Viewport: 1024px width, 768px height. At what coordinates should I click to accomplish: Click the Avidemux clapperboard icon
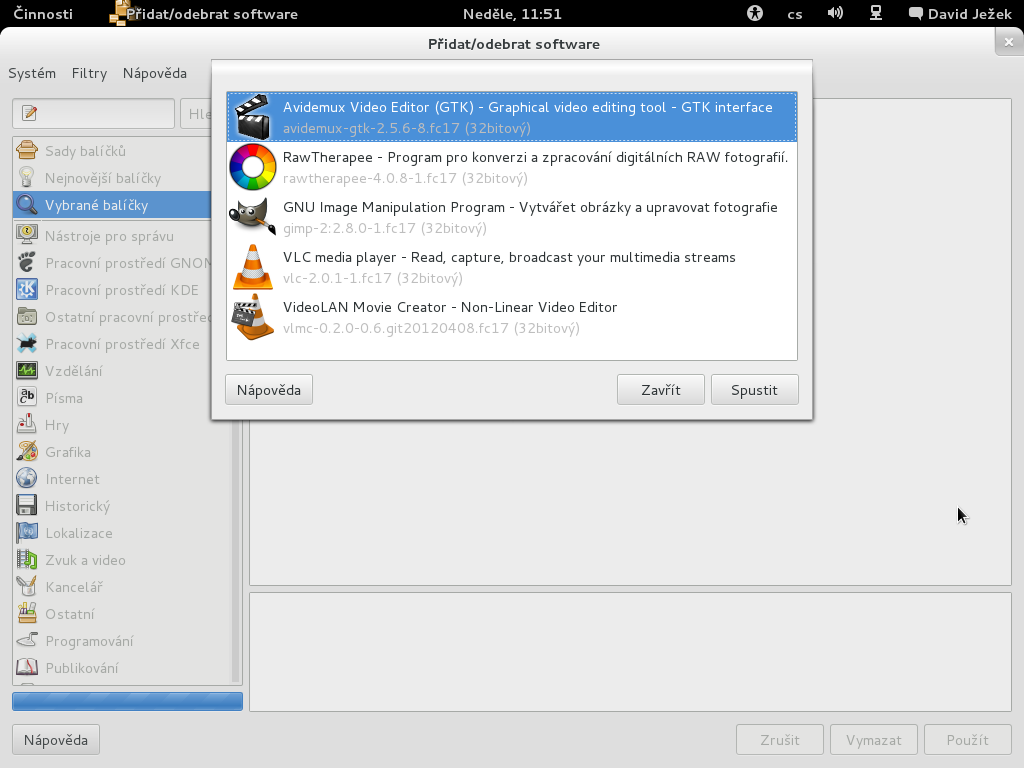coord(253,117)
